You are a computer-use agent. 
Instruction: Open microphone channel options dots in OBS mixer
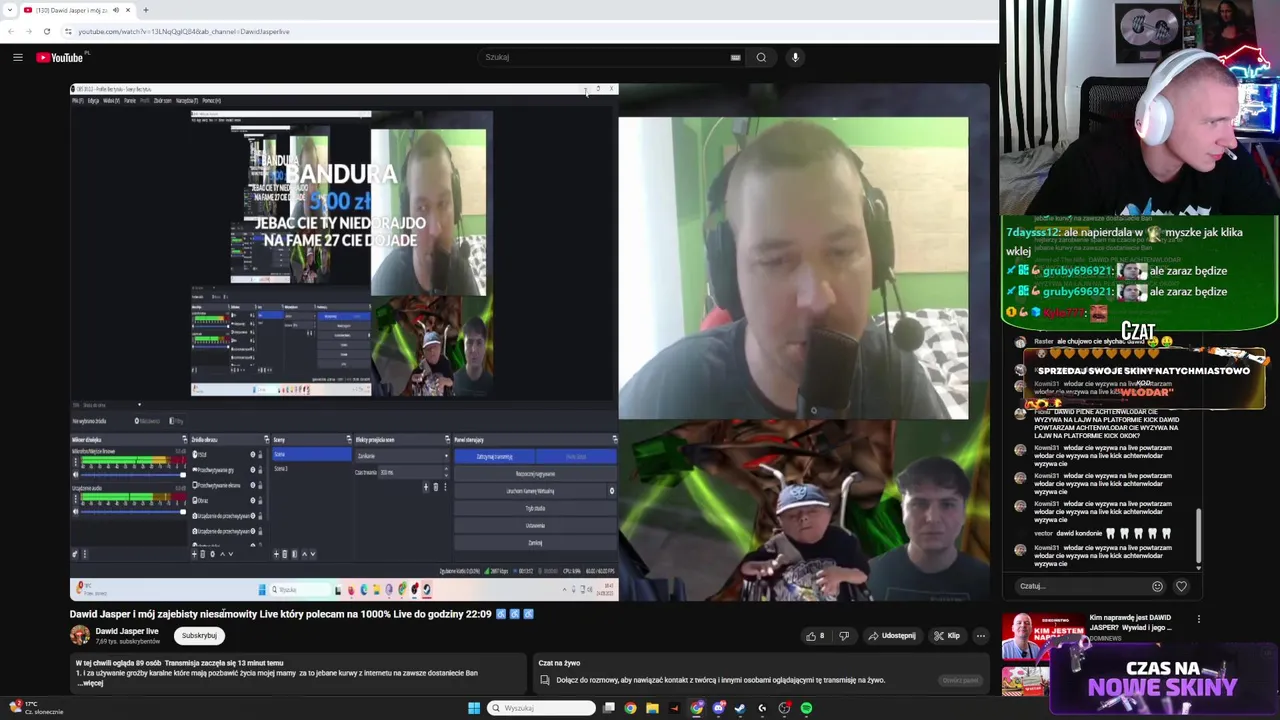click(x=75, y=462)
